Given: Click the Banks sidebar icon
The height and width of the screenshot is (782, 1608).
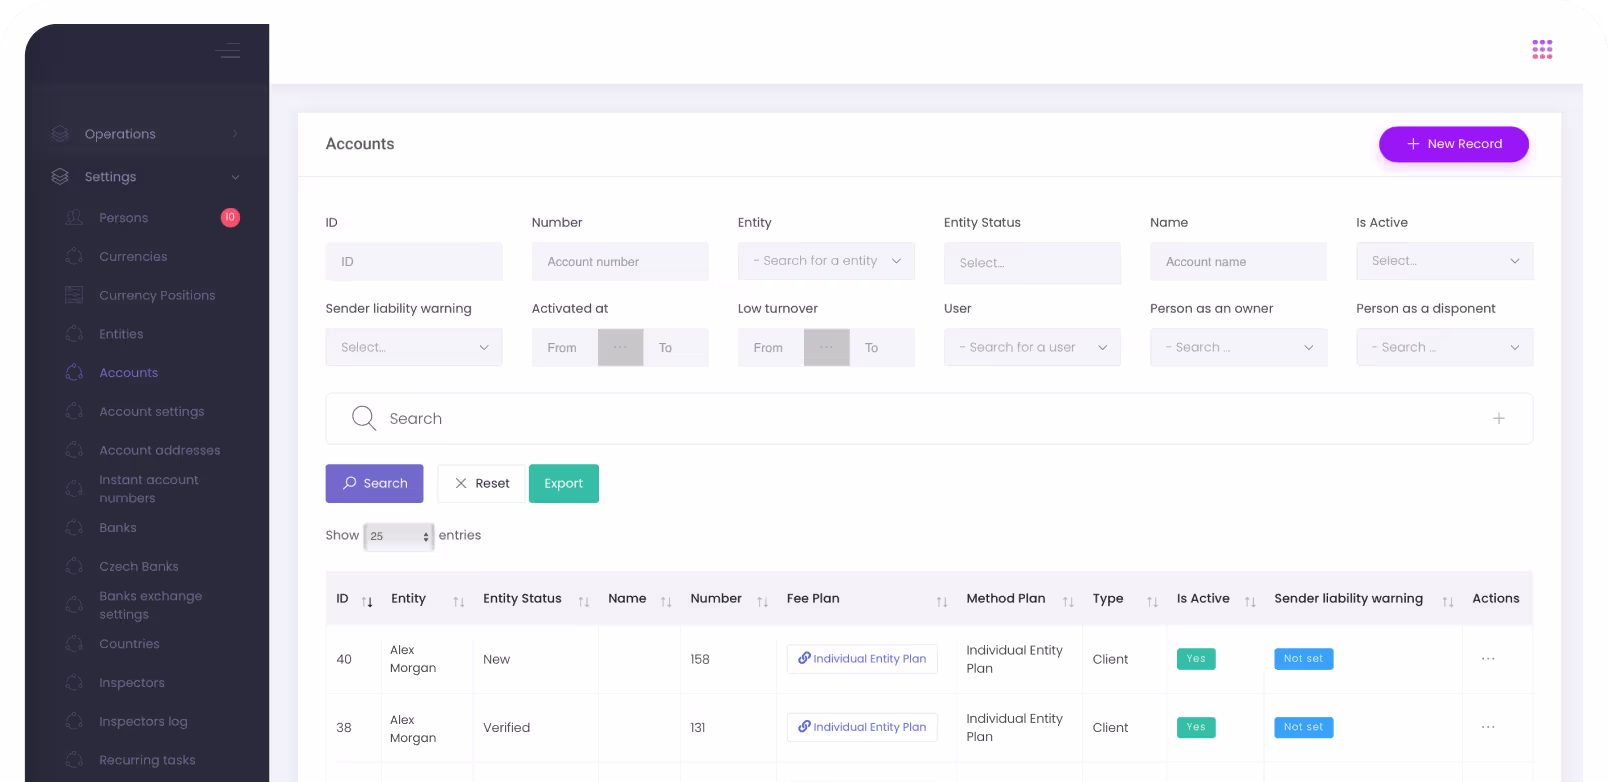Looking at the screenshot, I should coord(74,528).
